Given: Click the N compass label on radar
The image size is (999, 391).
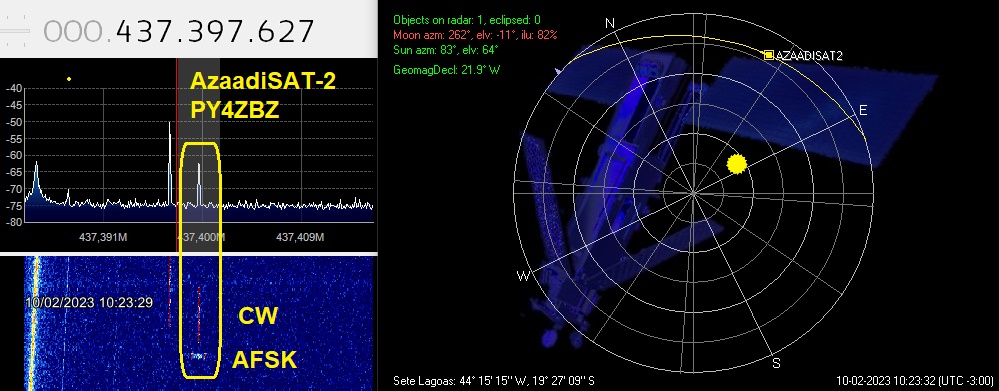Looking at the screenshot, I should (x=610, y=24).
